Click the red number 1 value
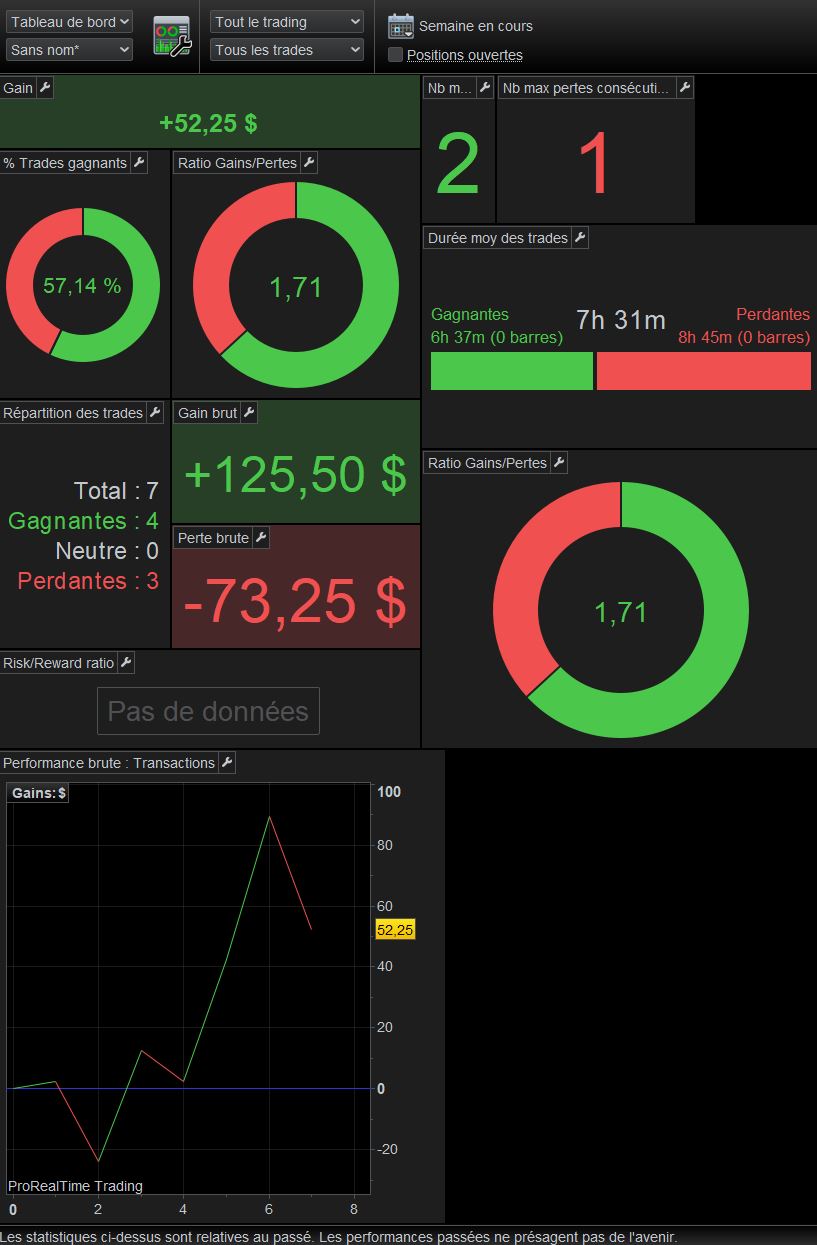Screen dimensions: 817x1245 click(x=594, y=165)
